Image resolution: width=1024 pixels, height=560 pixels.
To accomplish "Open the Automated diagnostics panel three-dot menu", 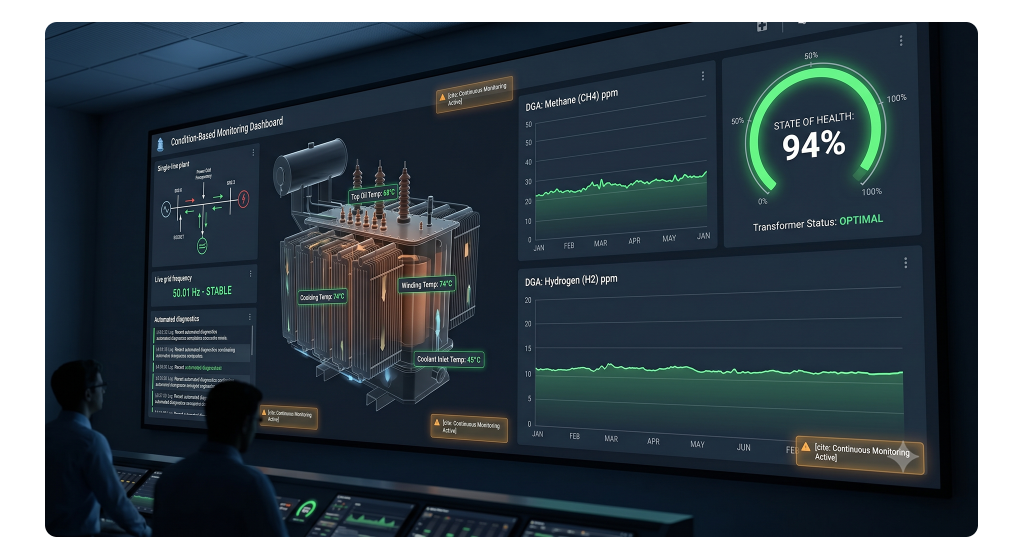I will (x=249, y=317).
